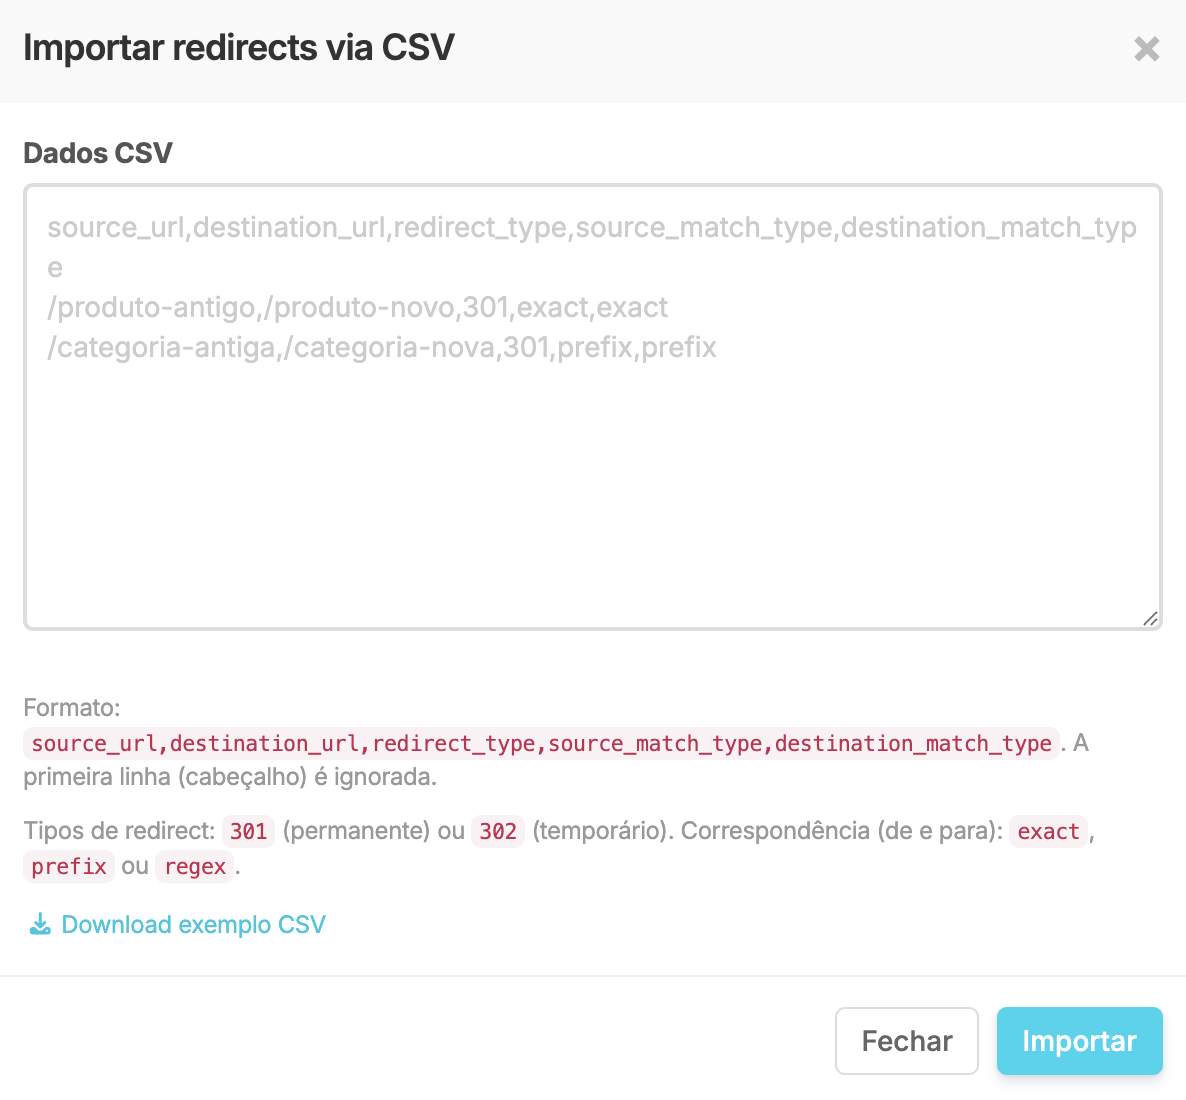Click the exact code tag

[x=1048, y=831]
